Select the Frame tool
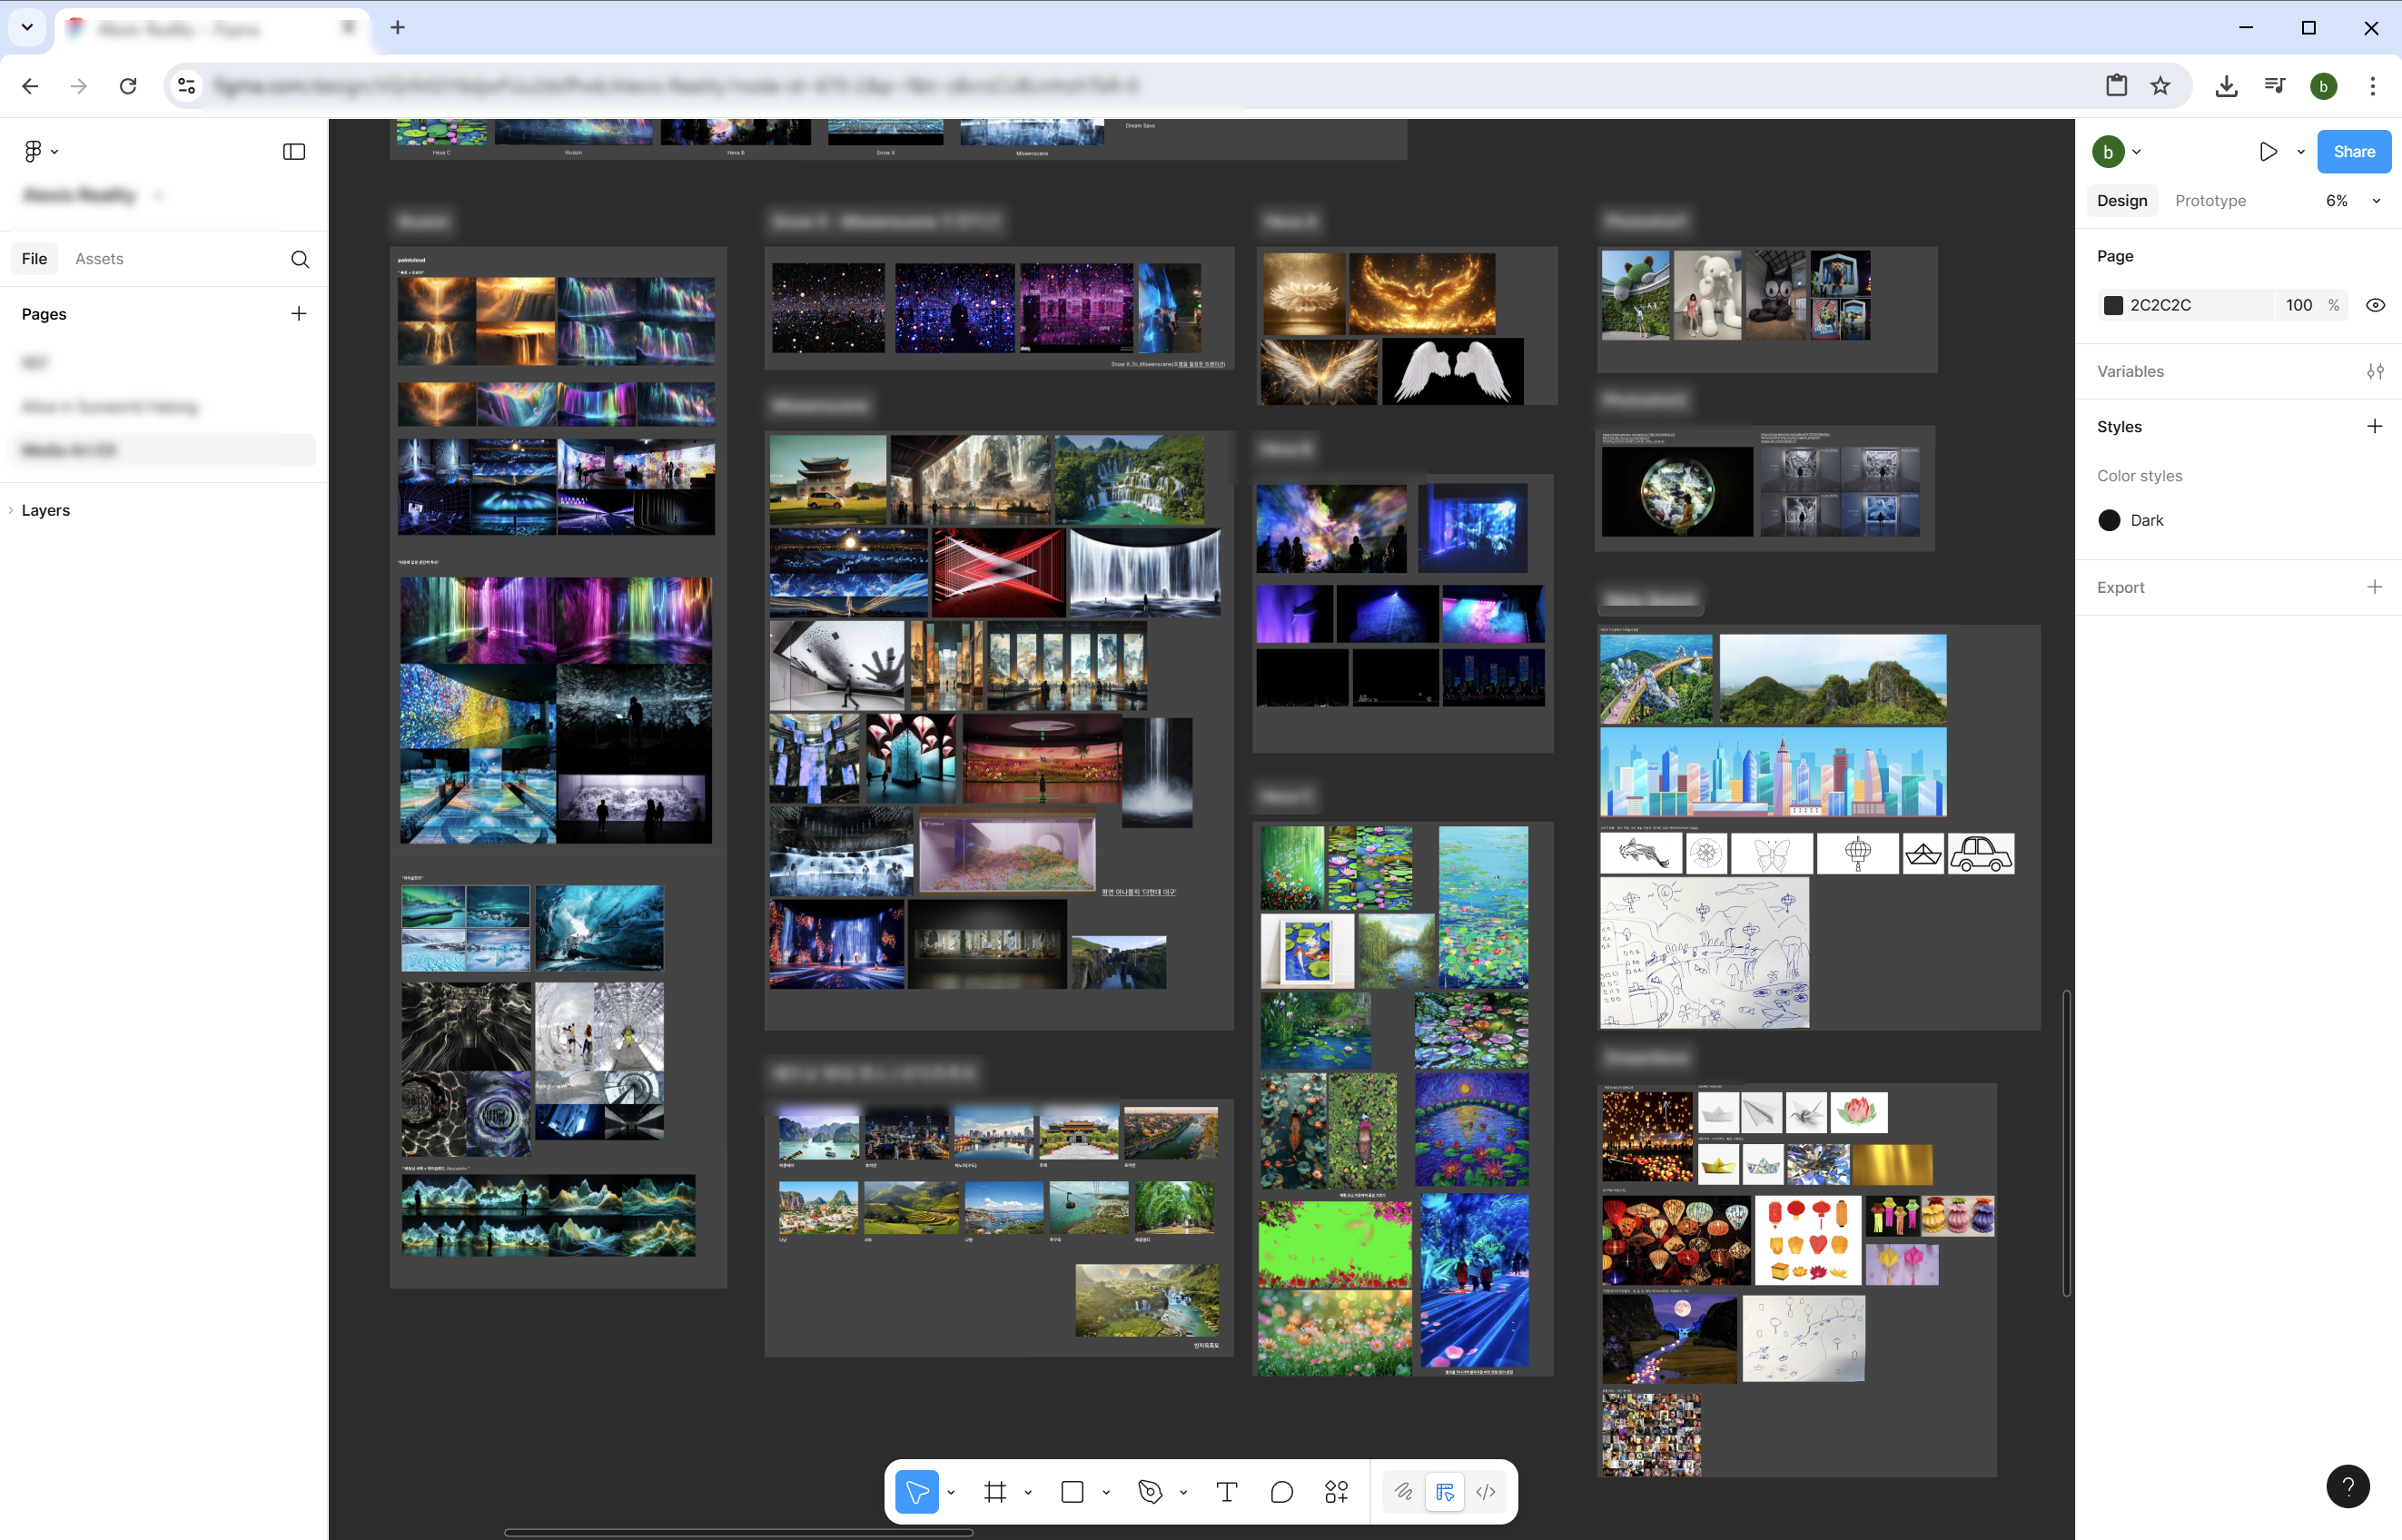 [994, 1492]
